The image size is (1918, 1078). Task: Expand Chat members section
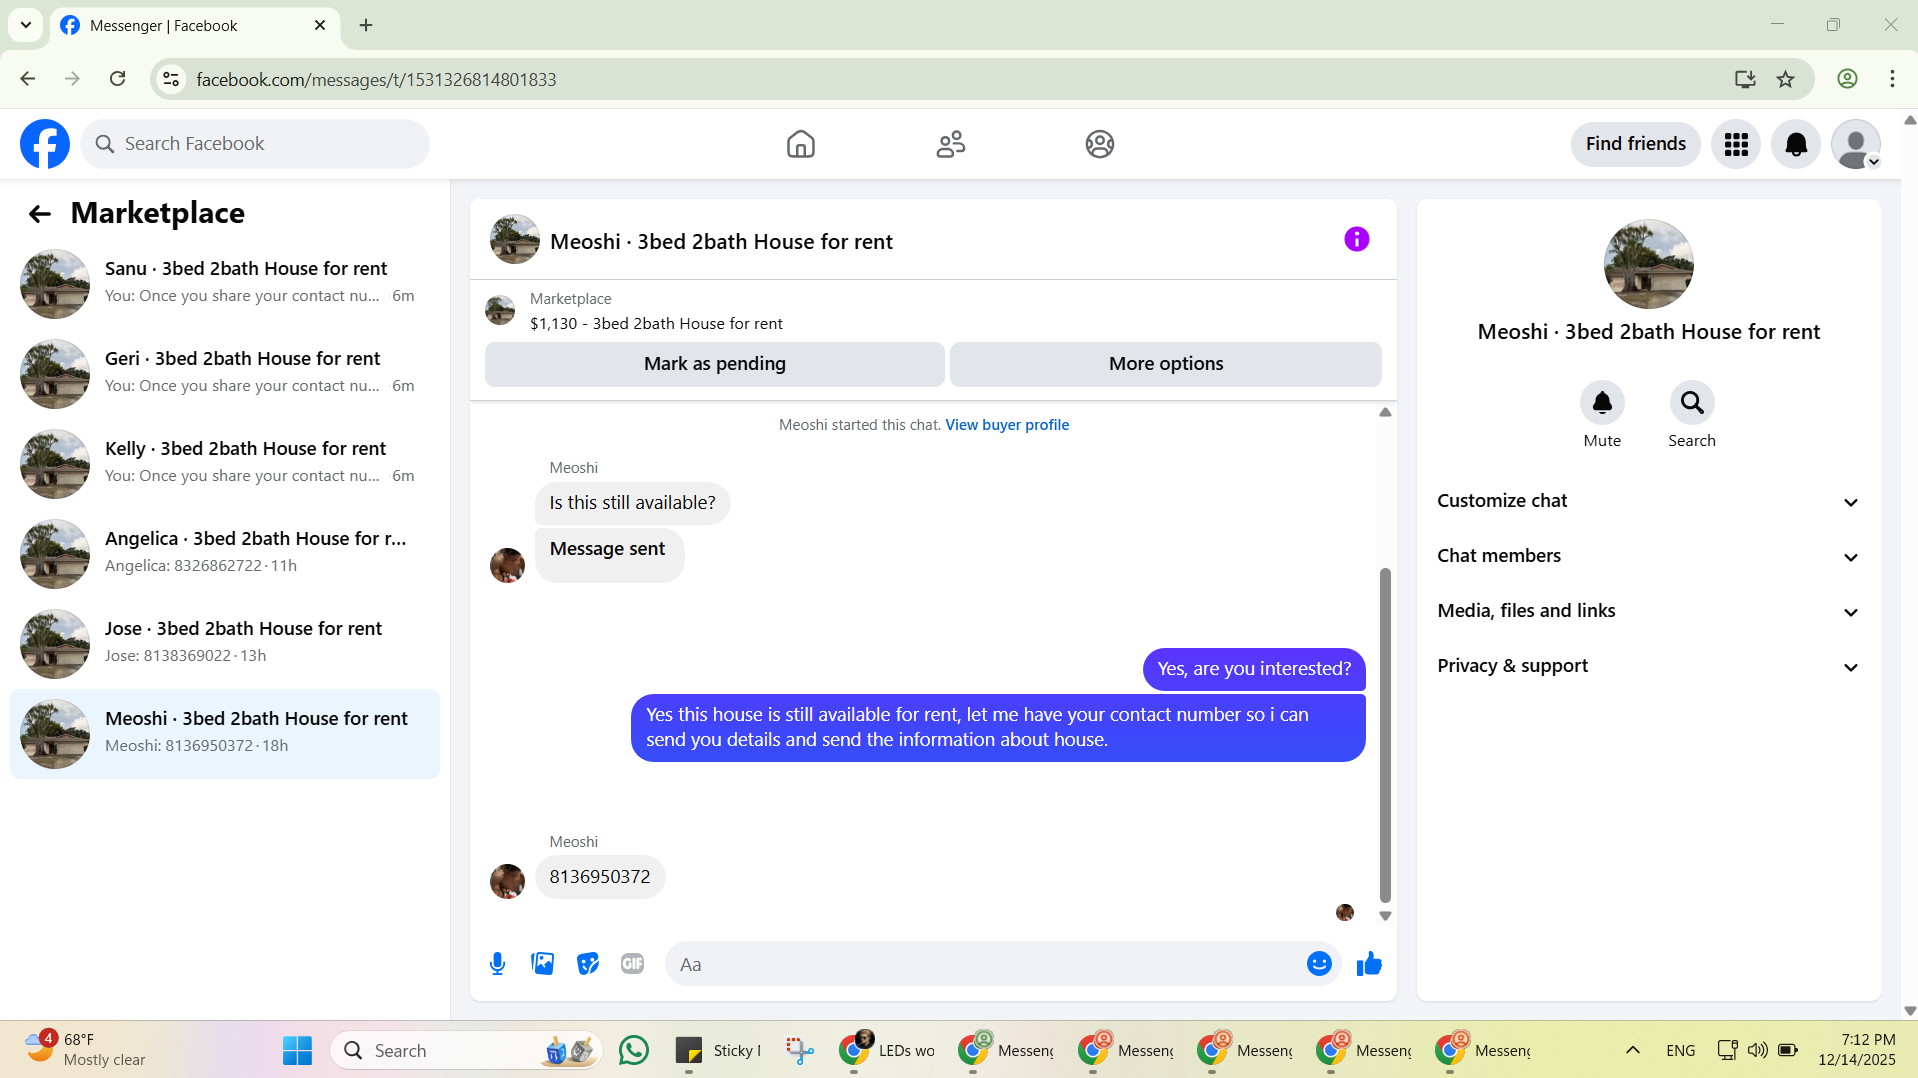coord(1648,556)
